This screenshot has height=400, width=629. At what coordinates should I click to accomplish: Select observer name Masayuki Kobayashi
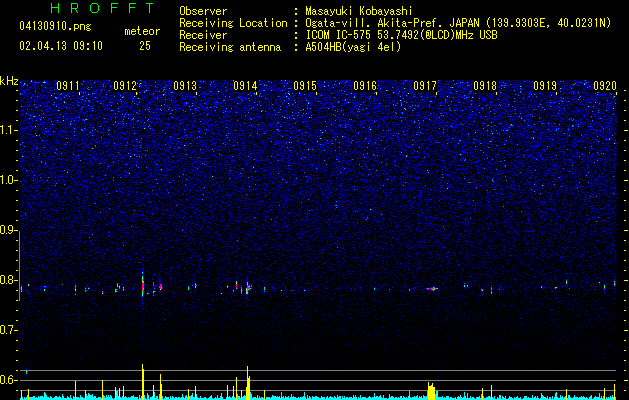pyautogui.click(x=359, y=11)
